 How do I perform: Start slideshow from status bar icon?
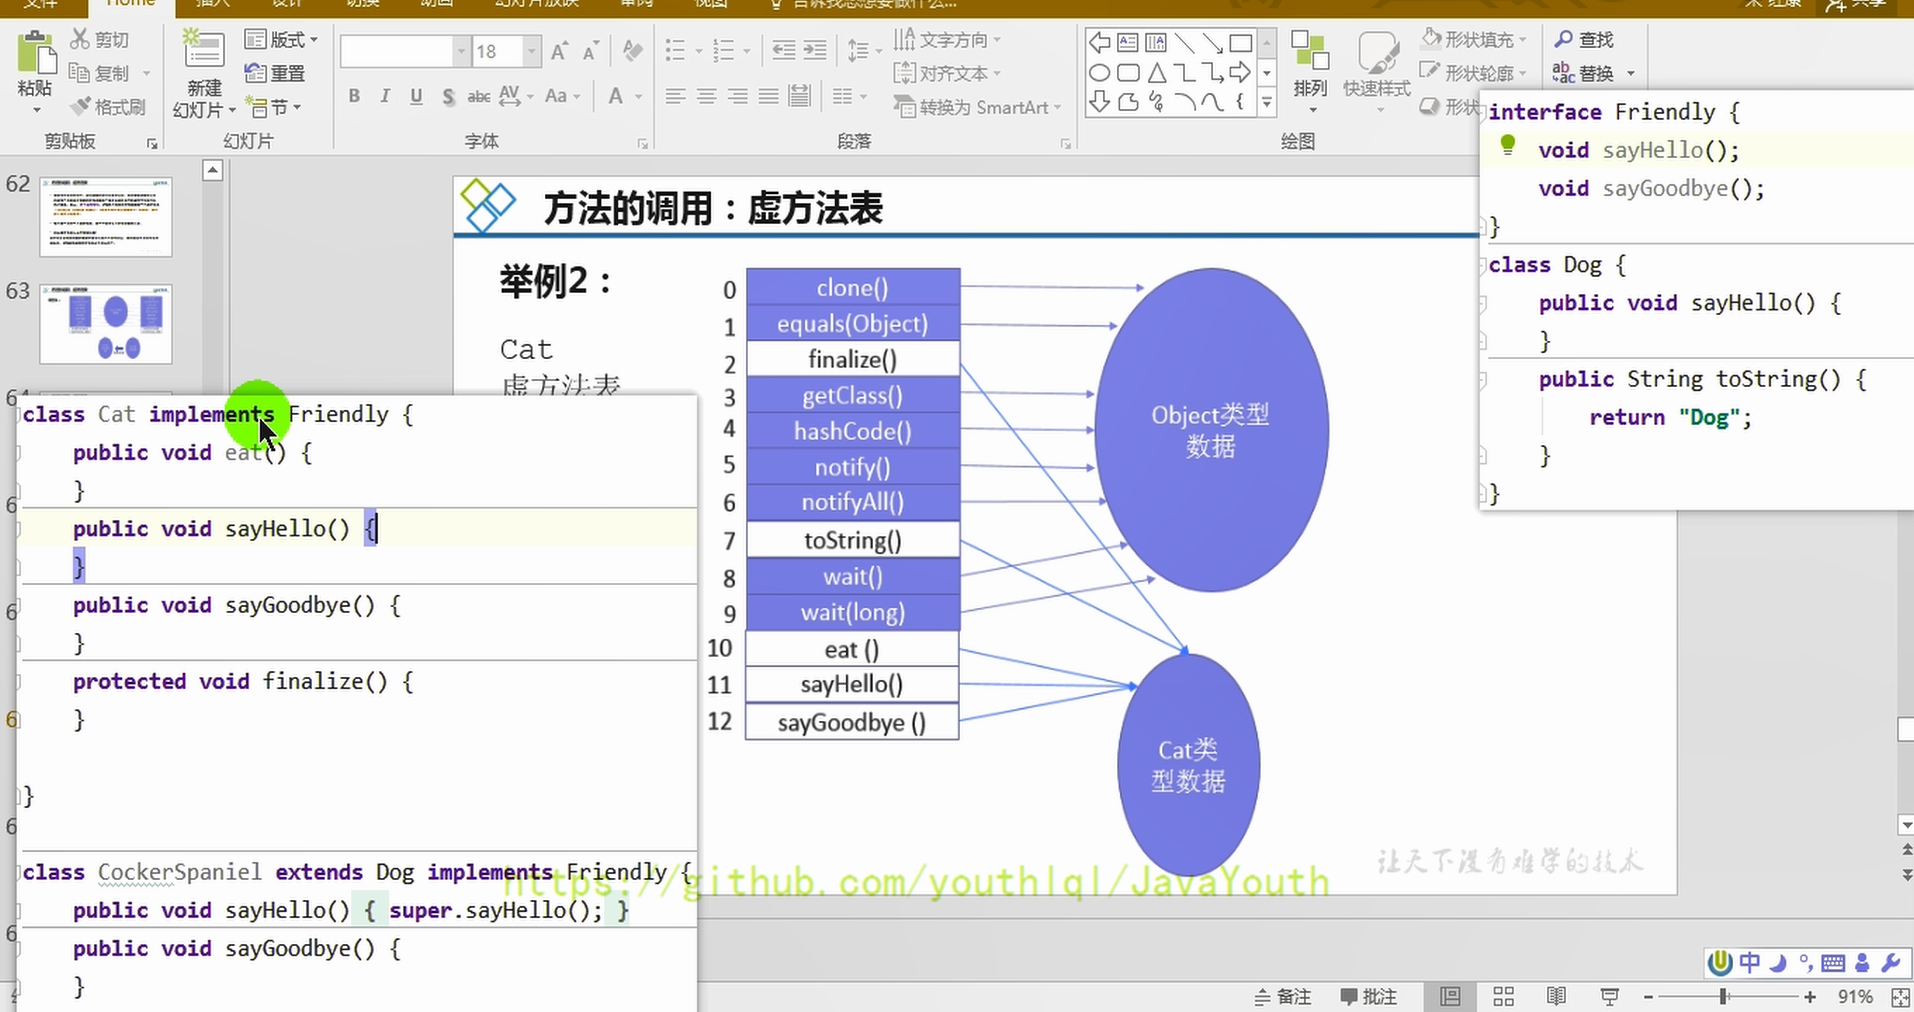point(1609,997)
